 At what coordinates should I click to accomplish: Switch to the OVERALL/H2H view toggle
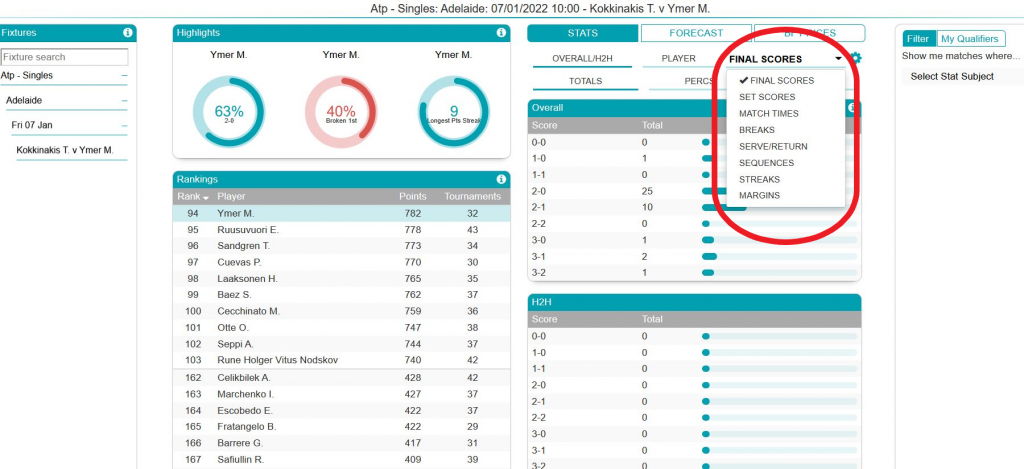tap(580, 59)
